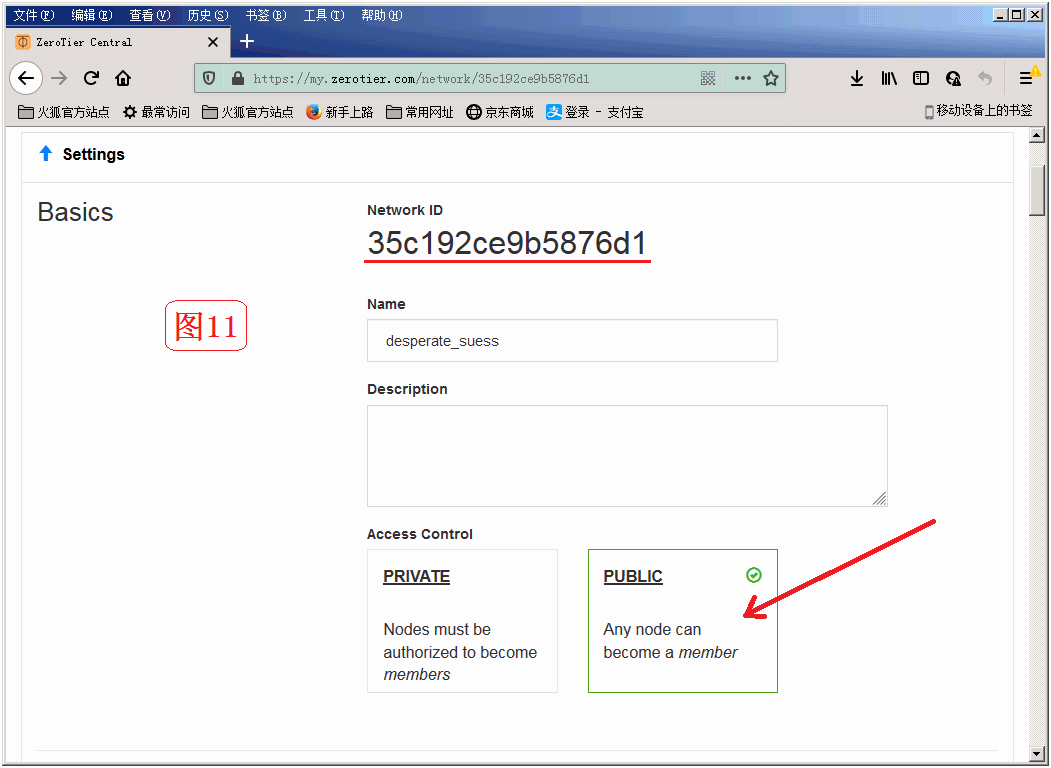Open 移动设备上的书签 folder
This screenshot has height=768, width=1051.
coord(979,111)
